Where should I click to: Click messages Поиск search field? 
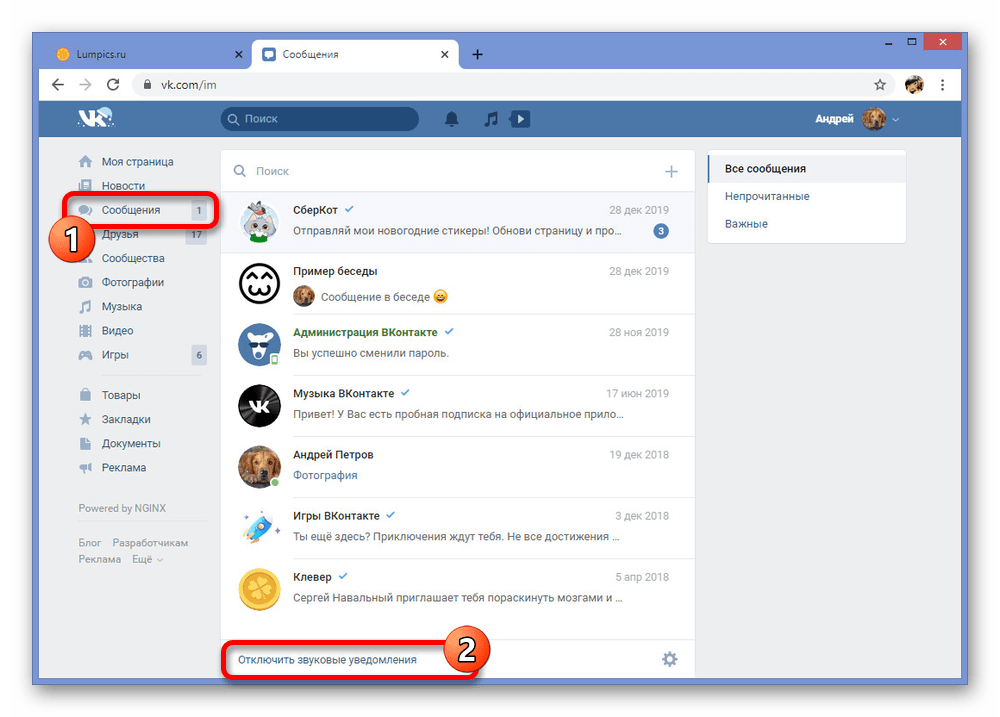click(446, 171)
